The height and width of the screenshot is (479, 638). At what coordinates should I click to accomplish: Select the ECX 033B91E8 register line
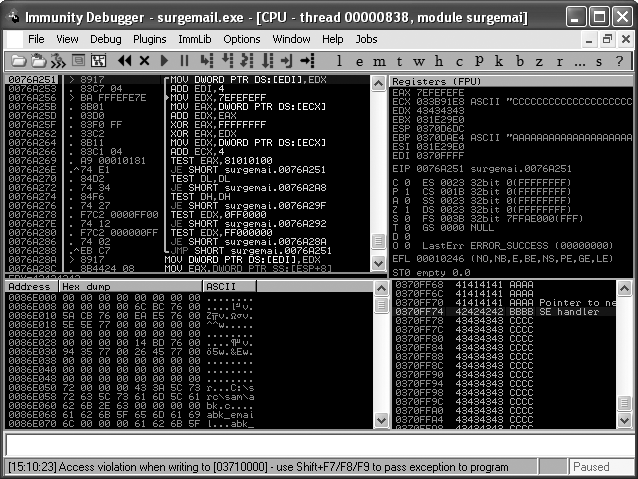pos(512,102)
